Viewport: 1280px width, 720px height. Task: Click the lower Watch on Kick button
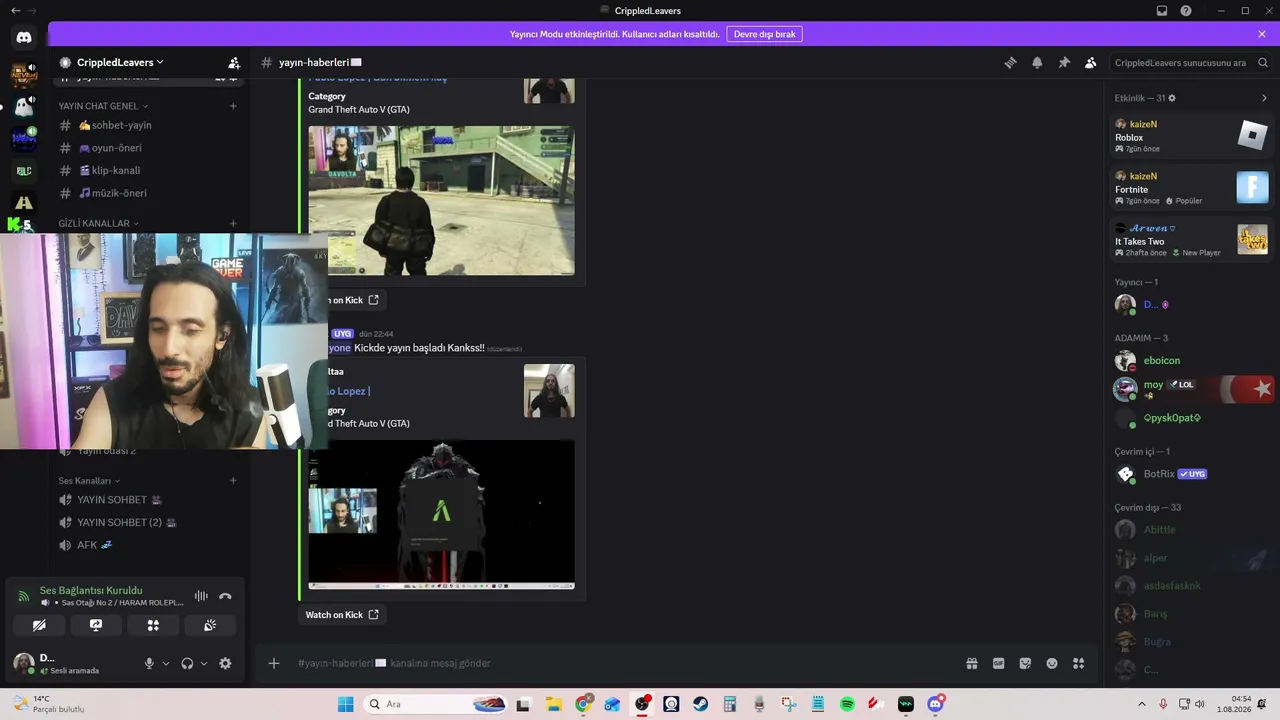(342, 615)
